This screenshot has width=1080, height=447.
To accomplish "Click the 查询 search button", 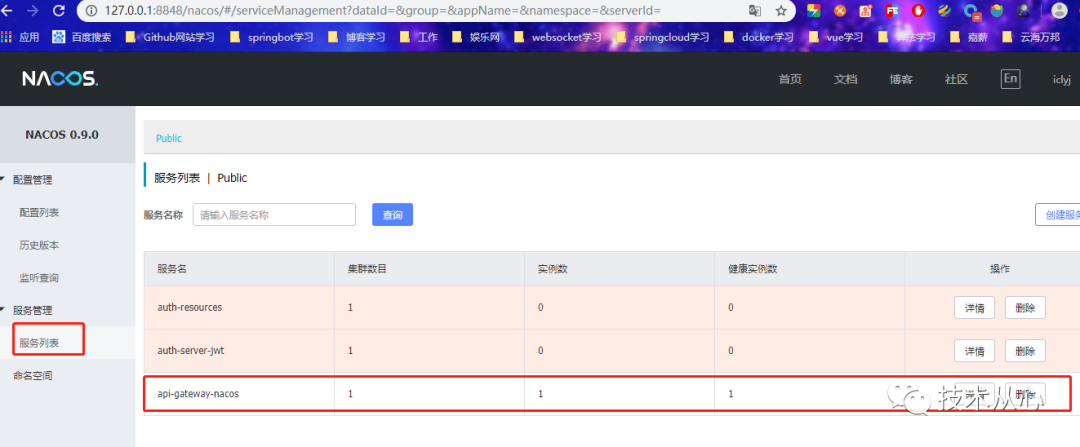I will (x=393, y=215).
